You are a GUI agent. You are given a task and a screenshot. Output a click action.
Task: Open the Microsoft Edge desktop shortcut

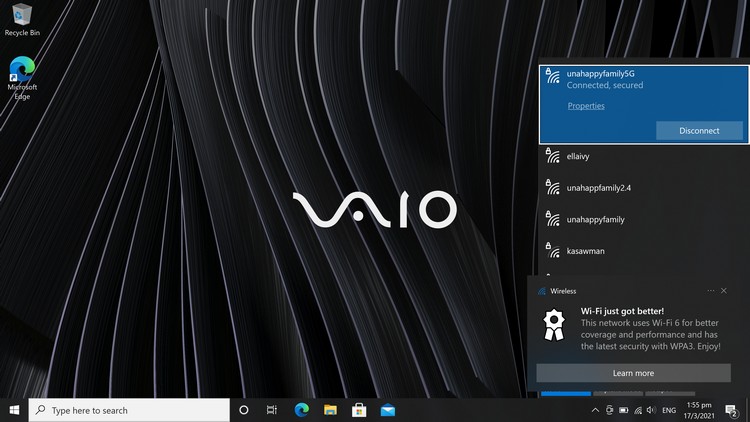[x=22, y=78]
